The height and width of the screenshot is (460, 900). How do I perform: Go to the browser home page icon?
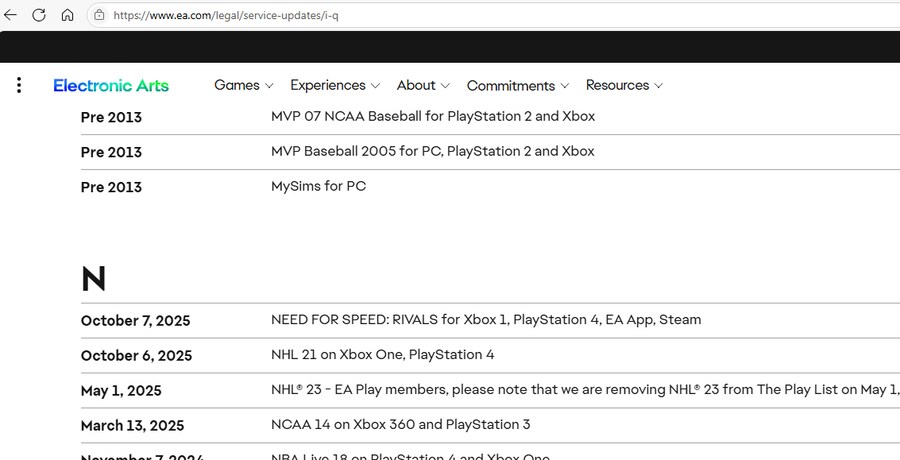pos(67,15)
